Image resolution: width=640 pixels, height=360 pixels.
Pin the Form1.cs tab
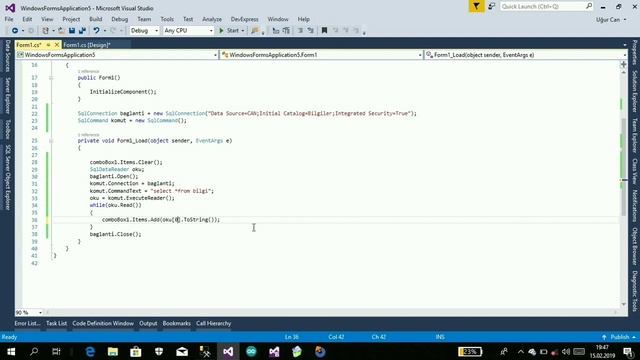click(48, 44)
